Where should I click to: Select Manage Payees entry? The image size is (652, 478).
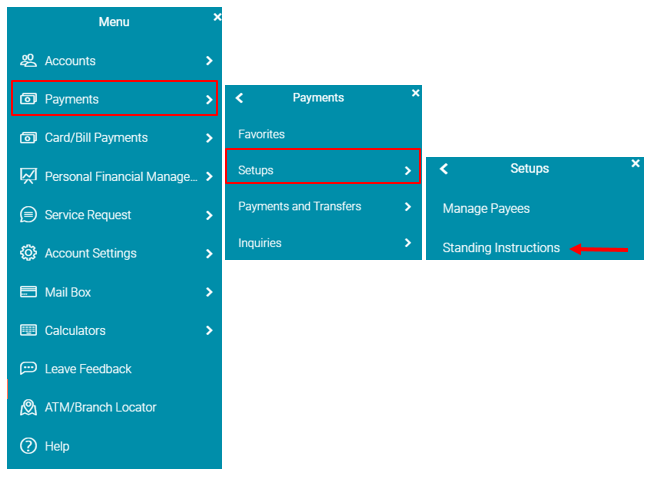tap(486, 209)
